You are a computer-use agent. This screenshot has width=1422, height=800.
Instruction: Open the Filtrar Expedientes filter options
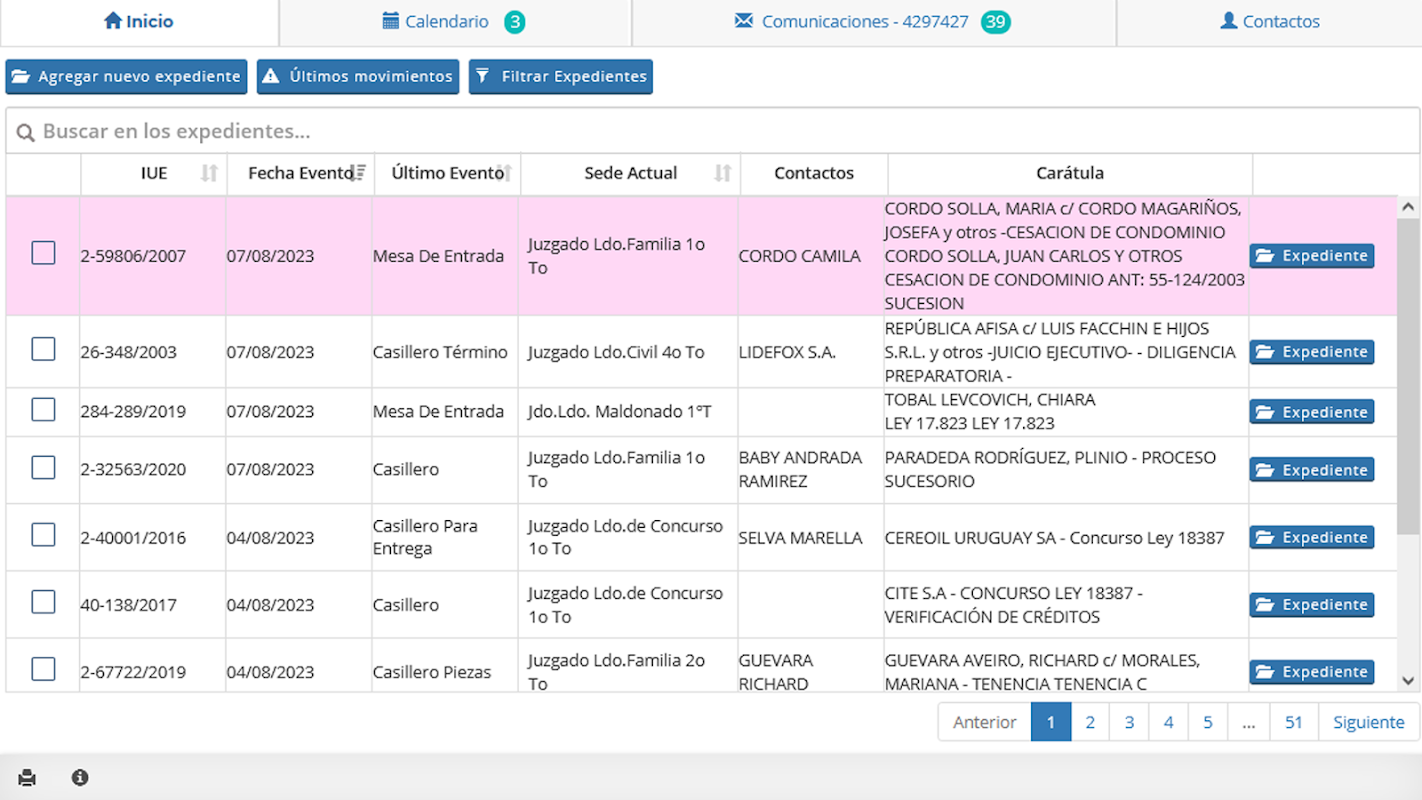(561, 76)
